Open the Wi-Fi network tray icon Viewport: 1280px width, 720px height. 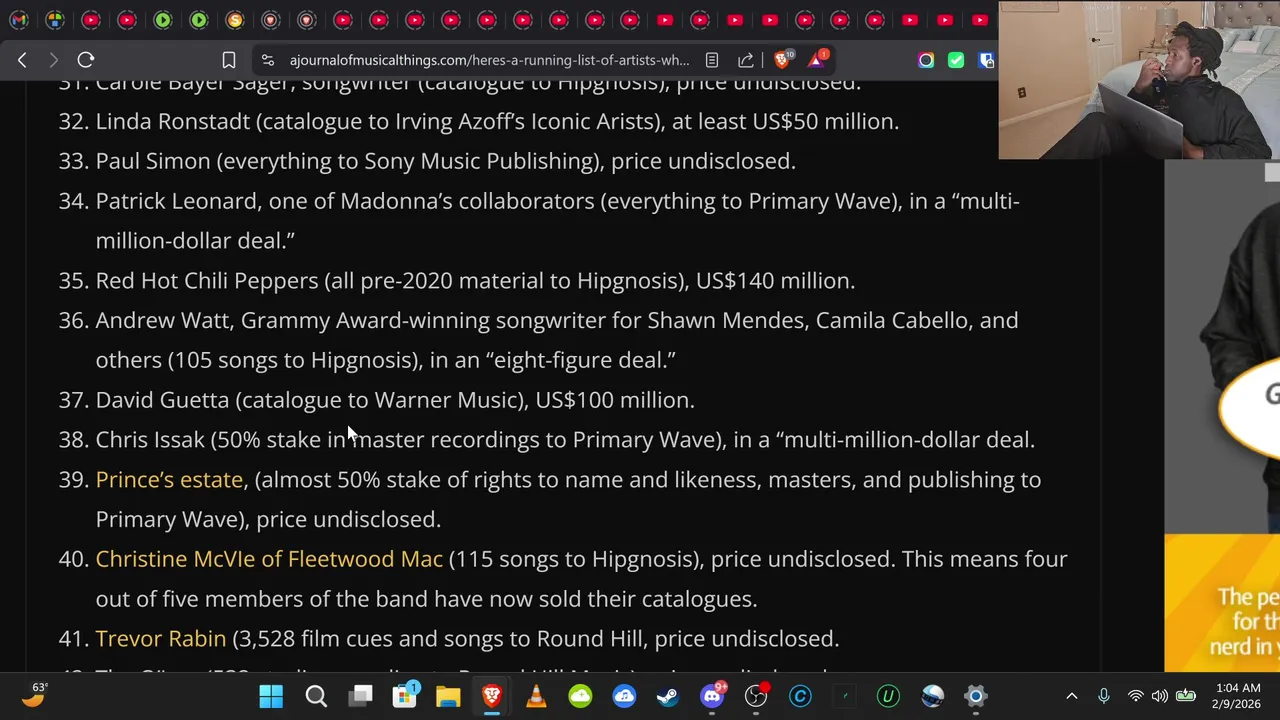[x=1135, y=696]
